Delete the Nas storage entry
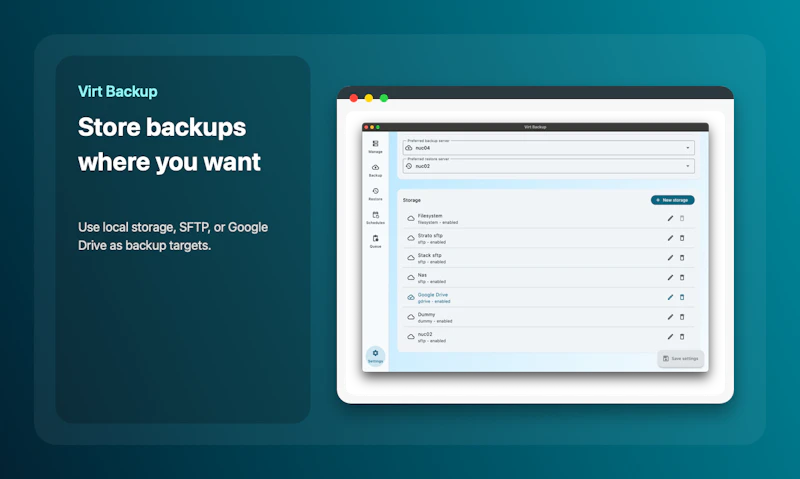This screenshot has width=800, height=479. pos(682,278)
